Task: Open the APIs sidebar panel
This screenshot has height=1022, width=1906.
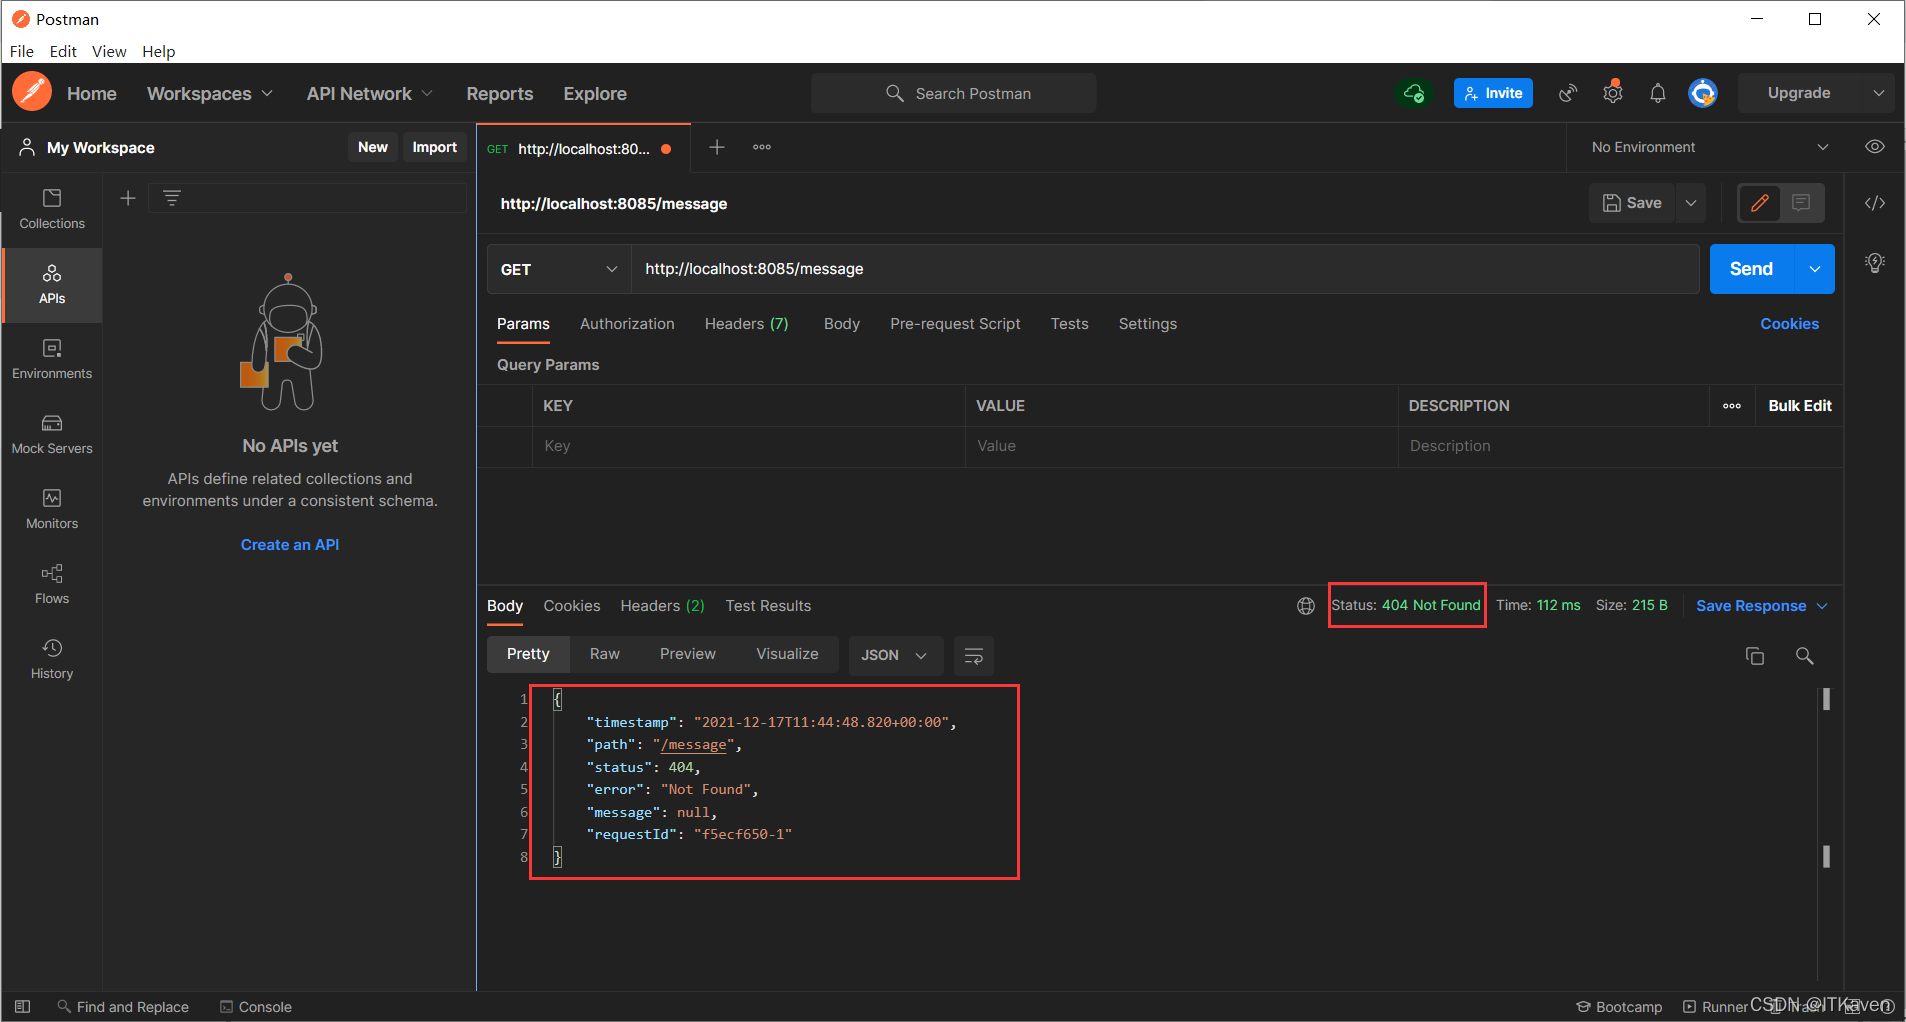Action: pos(52,285)
